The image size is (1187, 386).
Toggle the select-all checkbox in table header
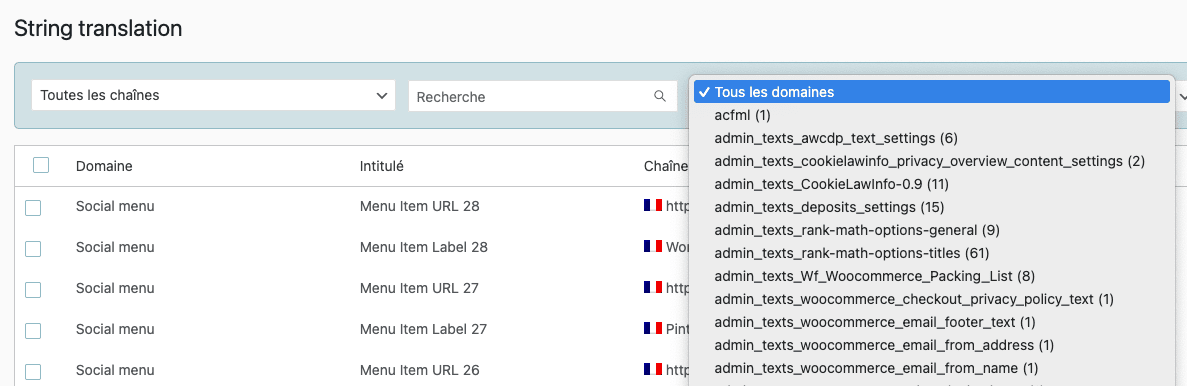pos(41,165)
